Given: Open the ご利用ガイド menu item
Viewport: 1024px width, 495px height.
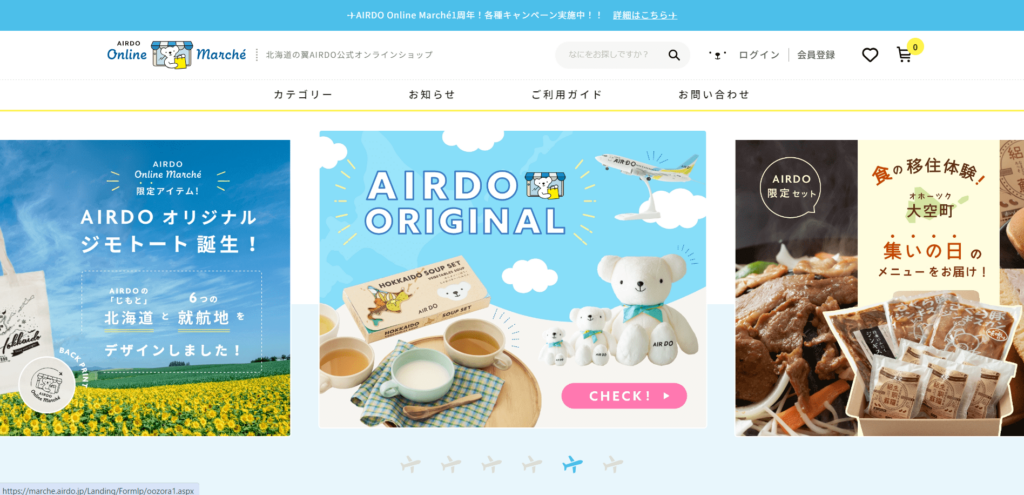Looking at the screenshot, I should [x=567, y=95].
